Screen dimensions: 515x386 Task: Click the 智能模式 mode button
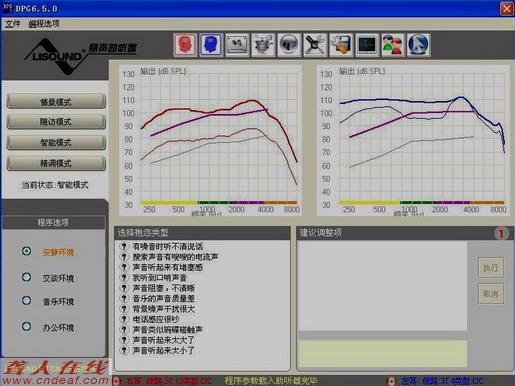click(x=56, y=143)
